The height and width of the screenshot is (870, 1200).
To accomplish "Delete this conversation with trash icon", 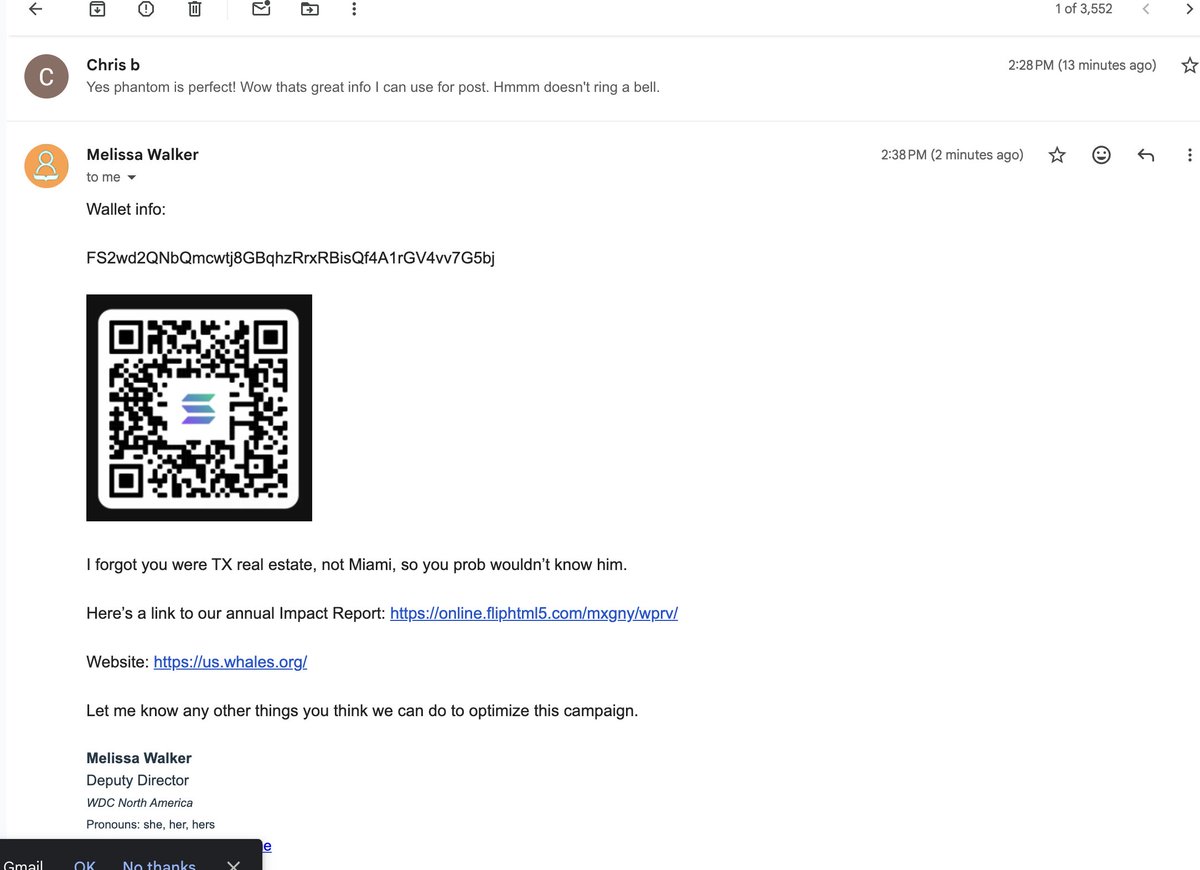I will click(195, 9).
